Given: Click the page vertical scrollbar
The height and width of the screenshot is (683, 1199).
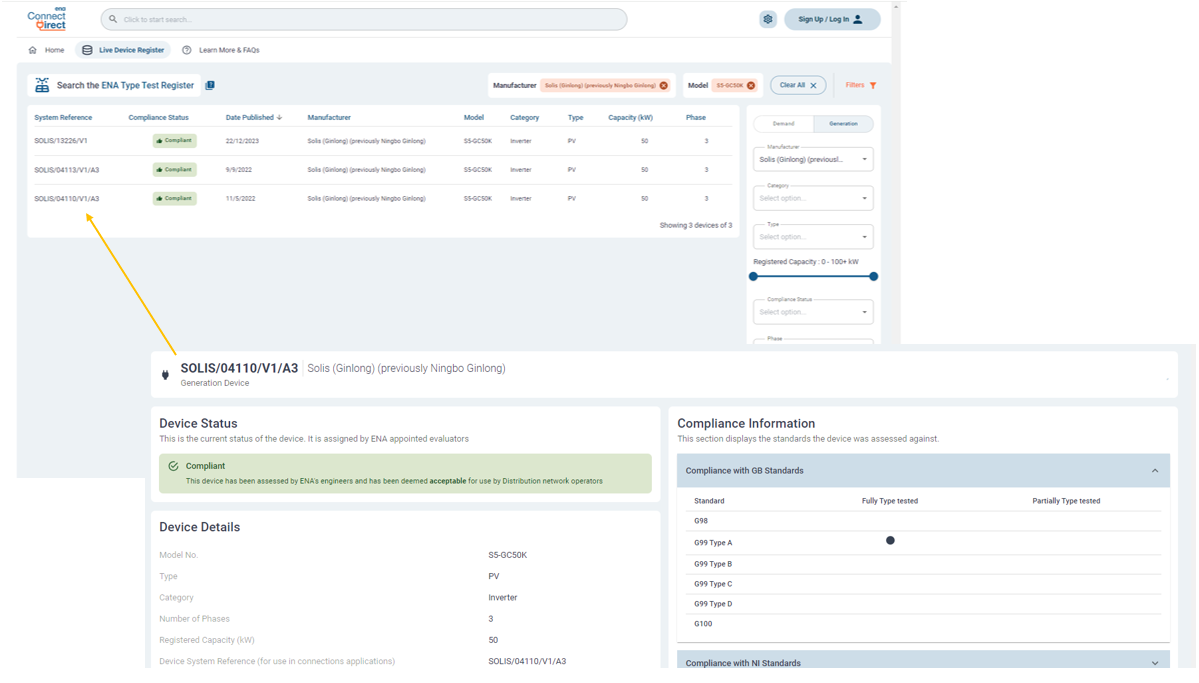Looking at the screenshot, I should pos(895,172).
